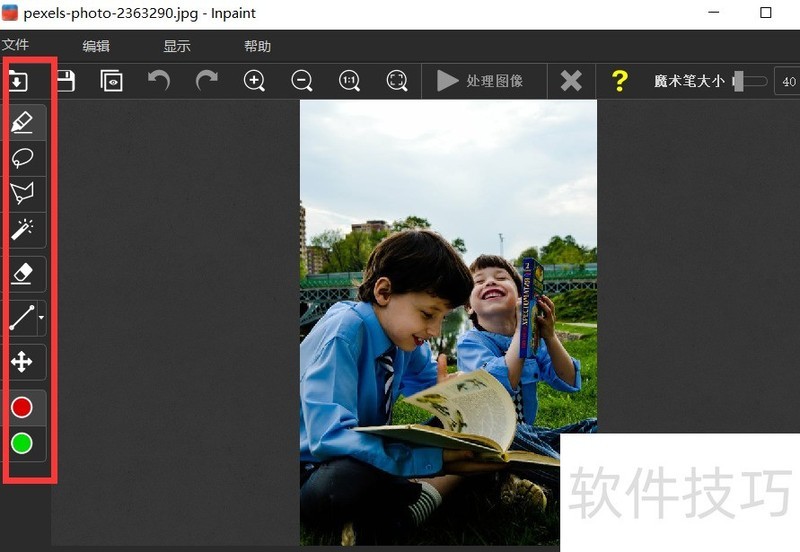This screenshot has height=552, width=800.
Task: Choose the green donor marker color
Action: pos(22,442)
